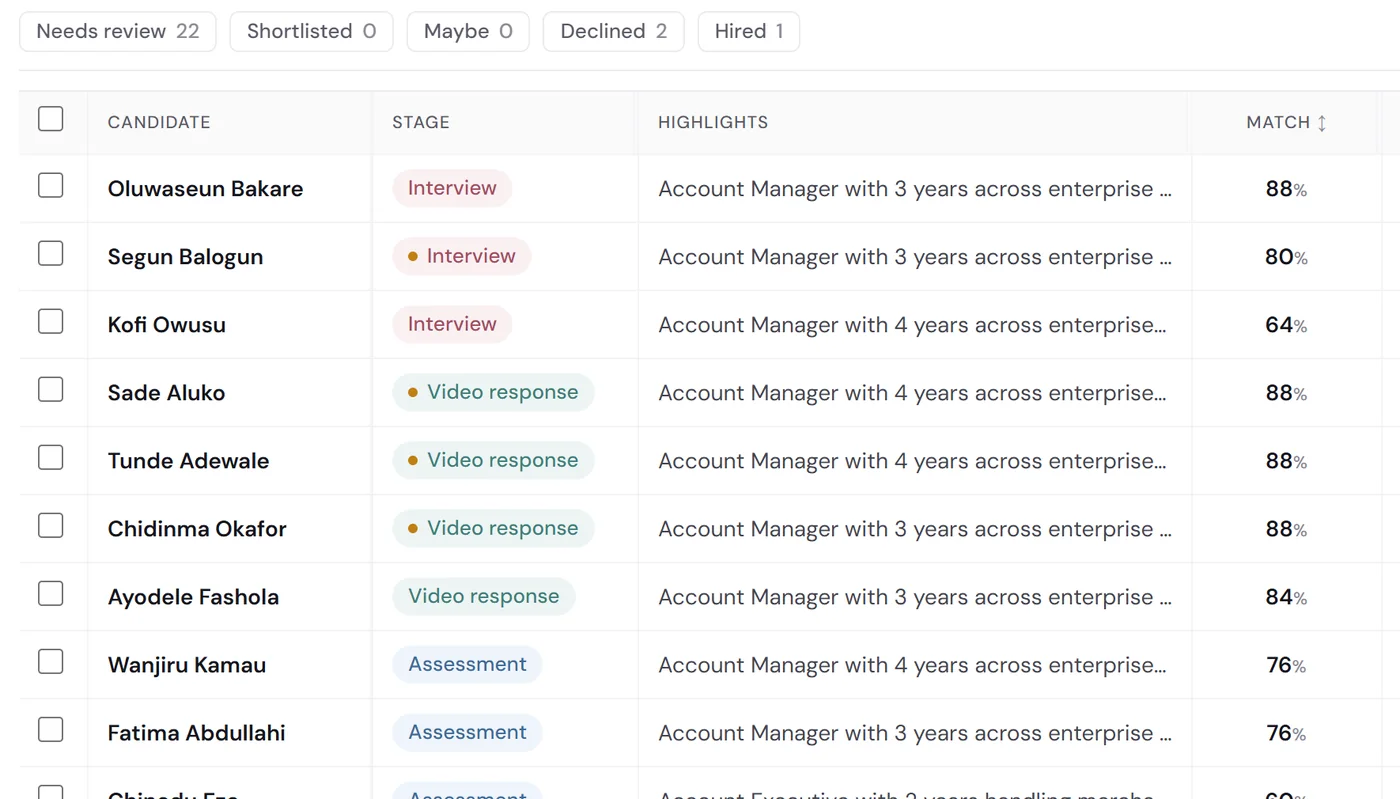Open Oluwaseun Bakare's candidate profile

click(205, 189)
